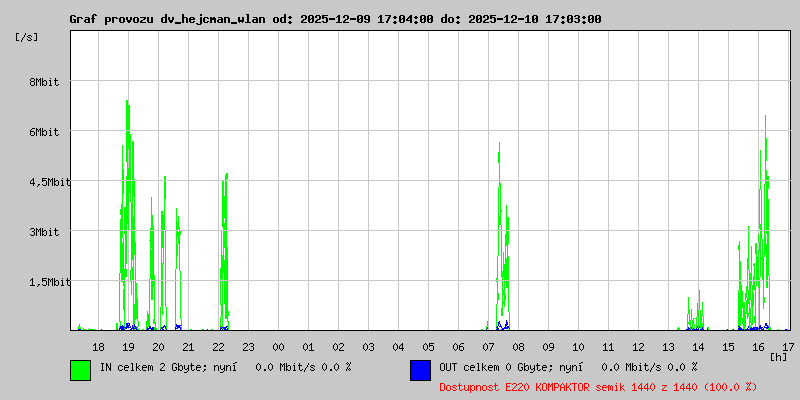Click the 3Mbit y-axis label

coord(44,232)
